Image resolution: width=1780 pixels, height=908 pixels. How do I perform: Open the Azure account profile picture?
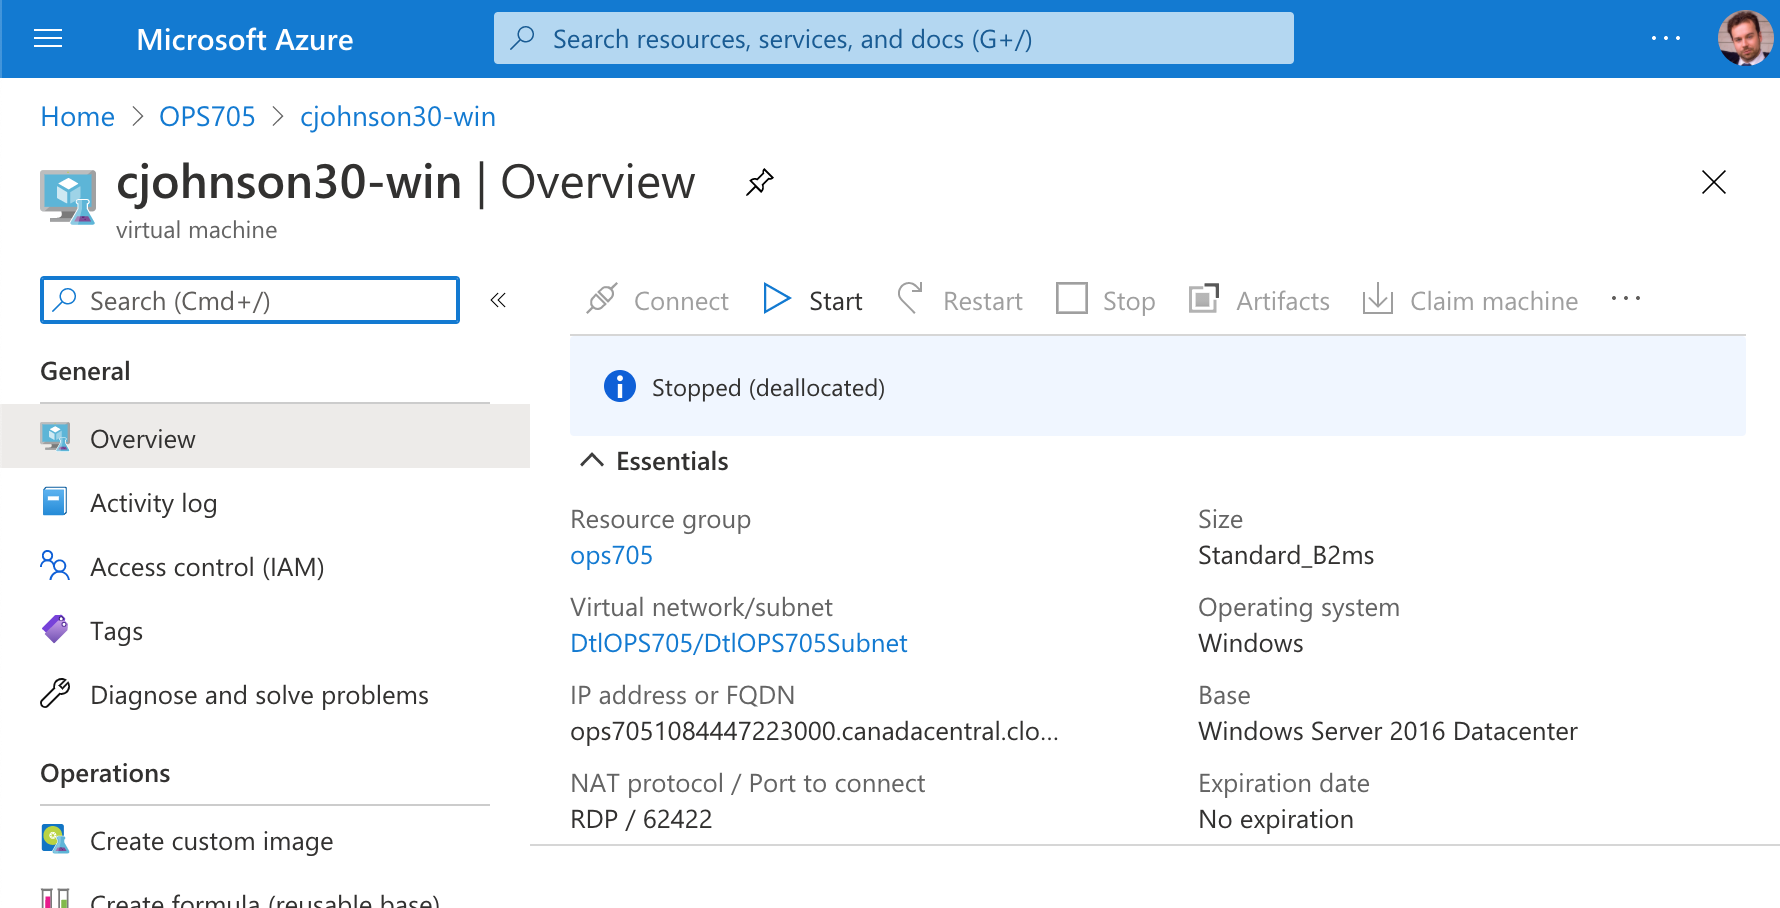1744,39
